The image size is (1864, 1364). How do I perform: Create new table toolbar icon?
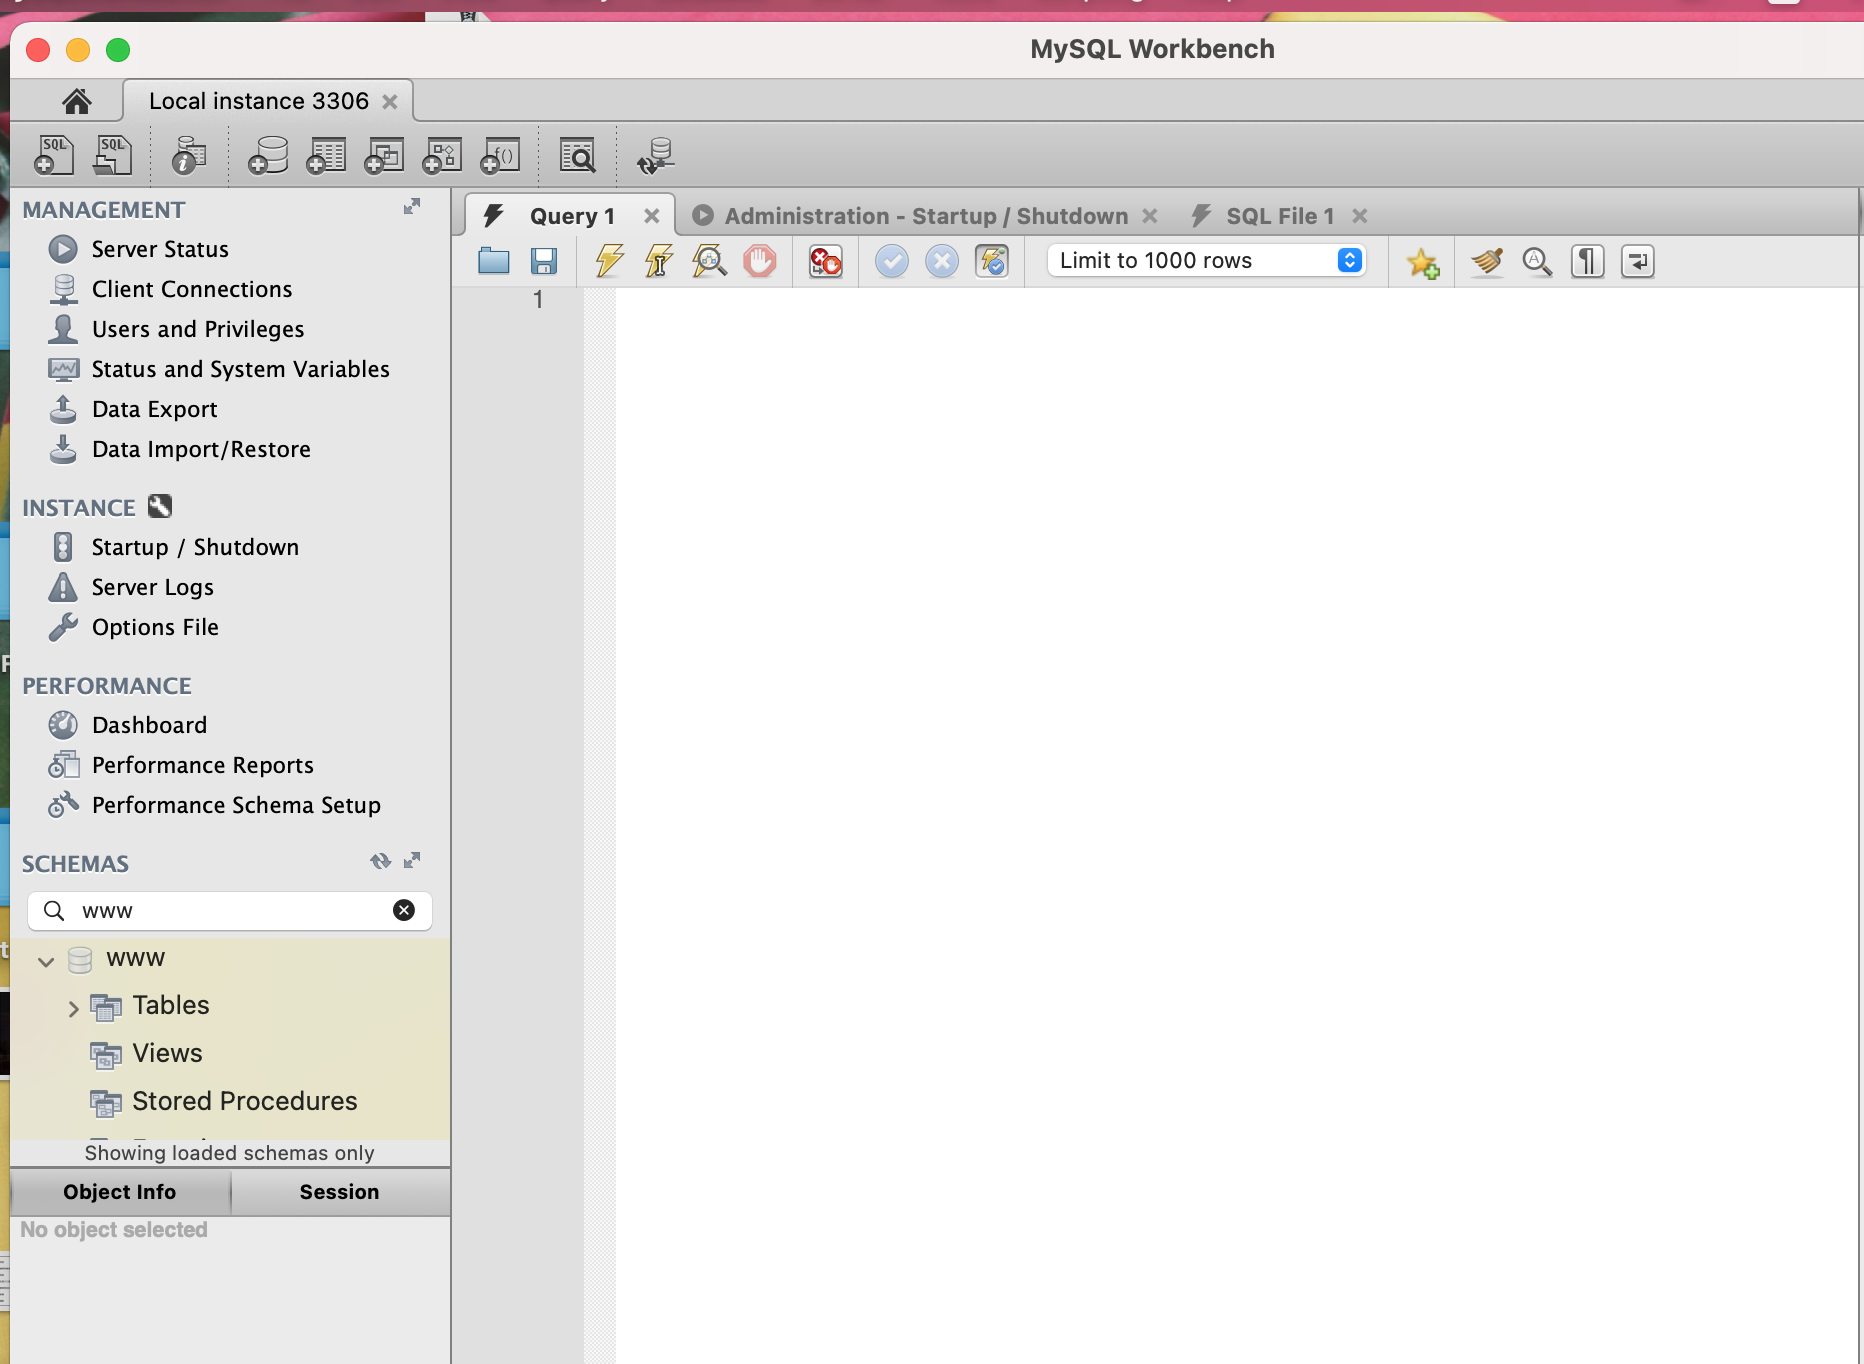326,155
